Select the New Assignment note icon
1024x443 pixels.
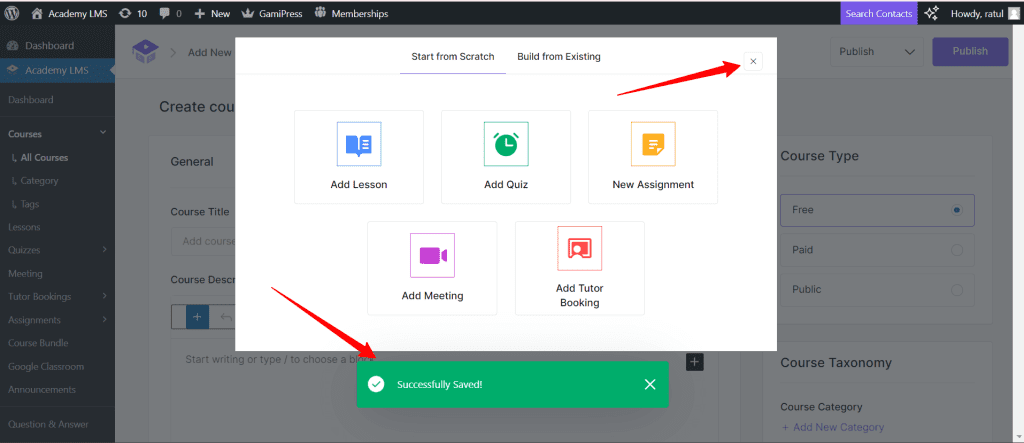tap(652, 144)
